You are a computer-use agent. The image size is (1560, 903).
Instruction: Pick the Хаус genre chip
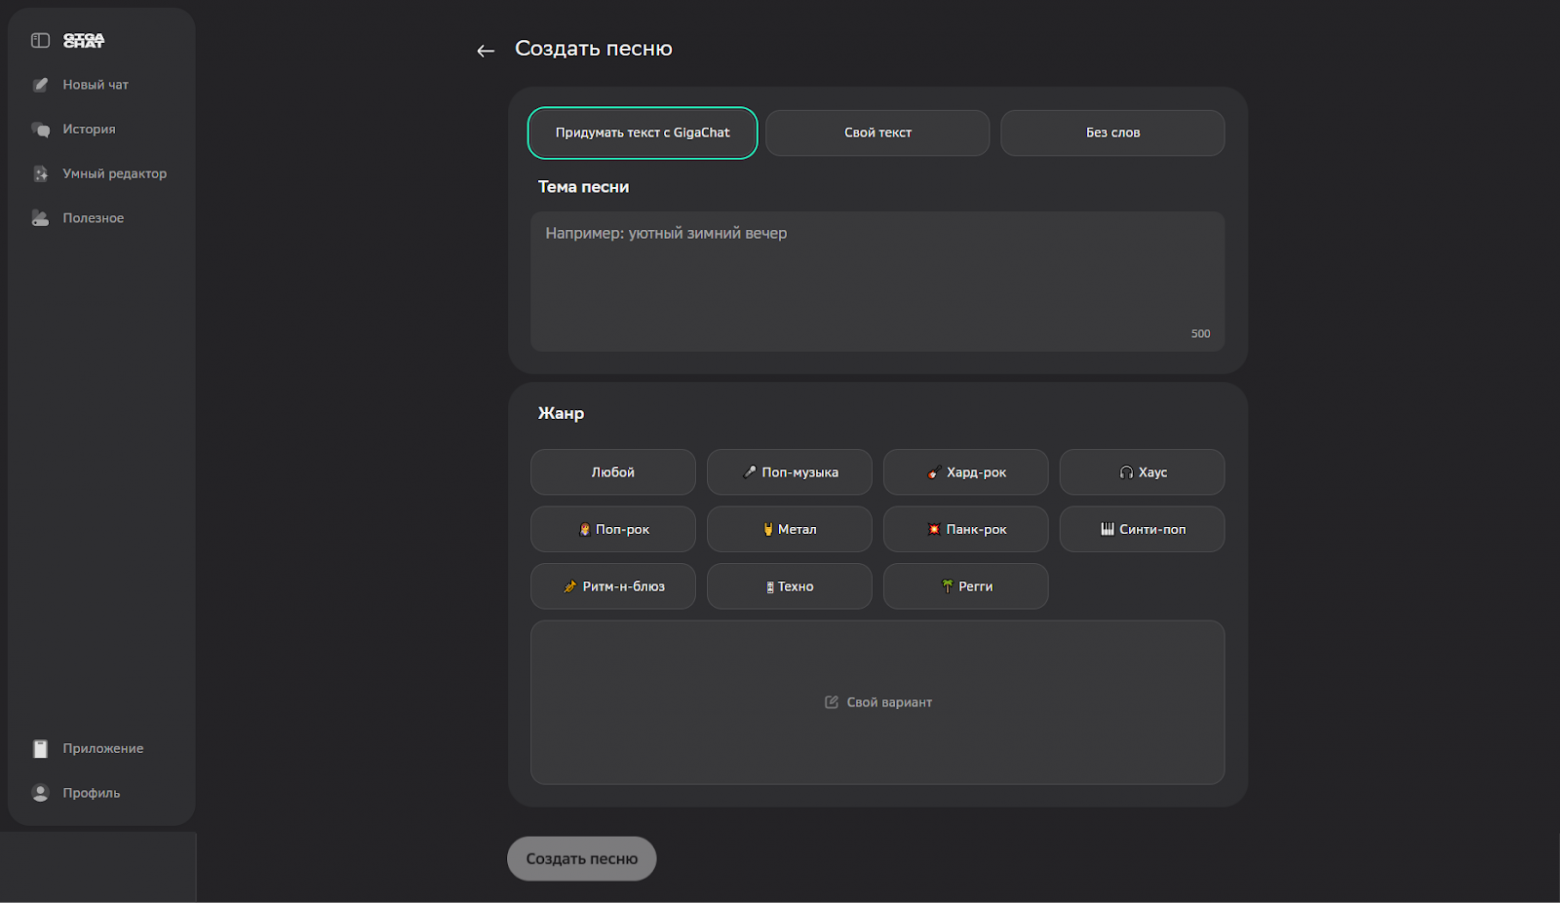point(1141,472)
